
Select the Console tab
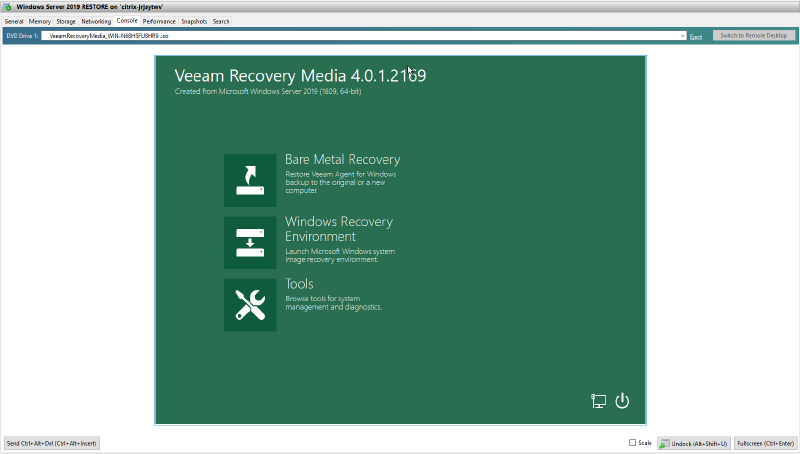coord(127,21)
